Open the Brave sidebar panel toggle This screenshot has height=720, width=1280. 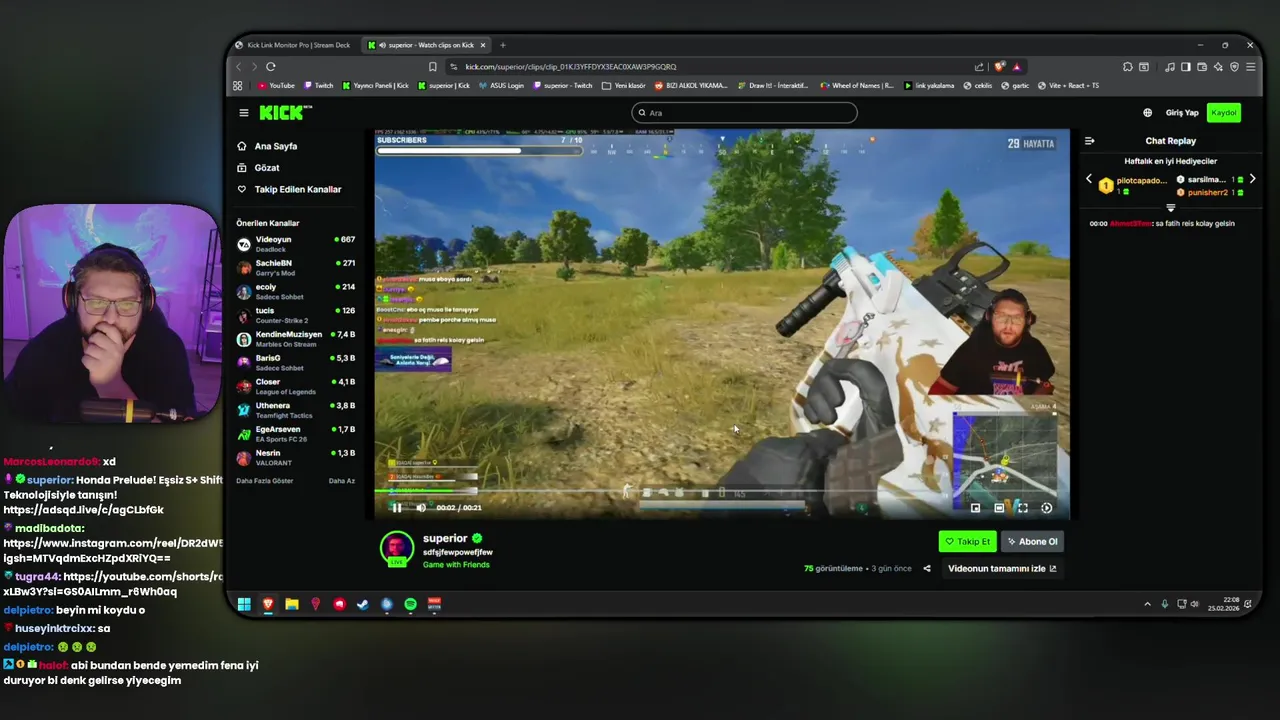[x=1186, y=67]
